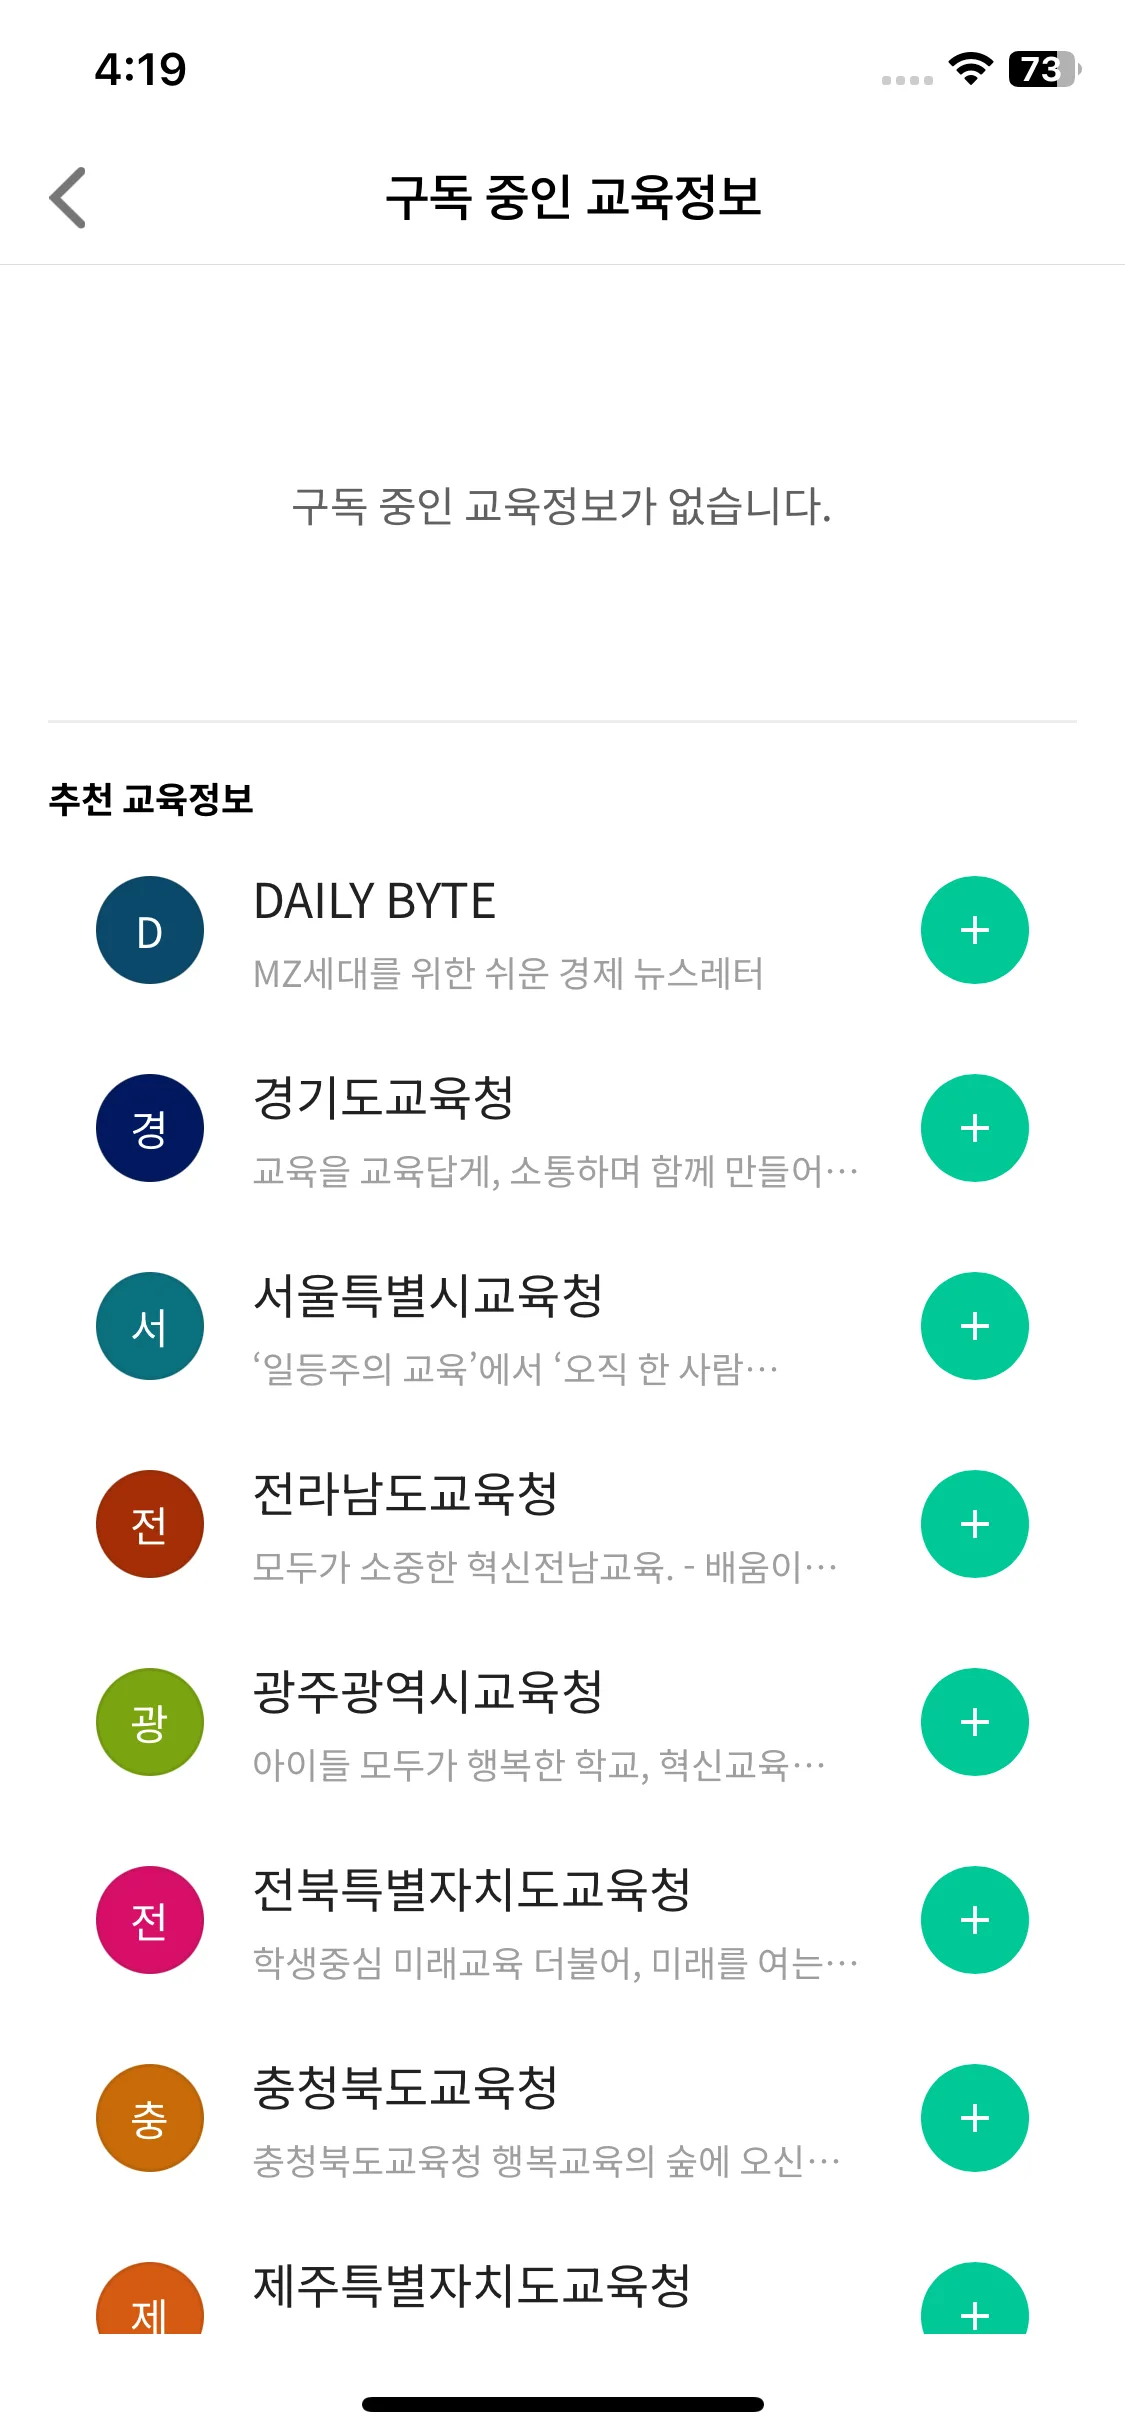Viewport: 1125px width, 2436px height.
Task: Tap the navy 경 avatar for 경기도교육청
Action: pos(150,1128)
